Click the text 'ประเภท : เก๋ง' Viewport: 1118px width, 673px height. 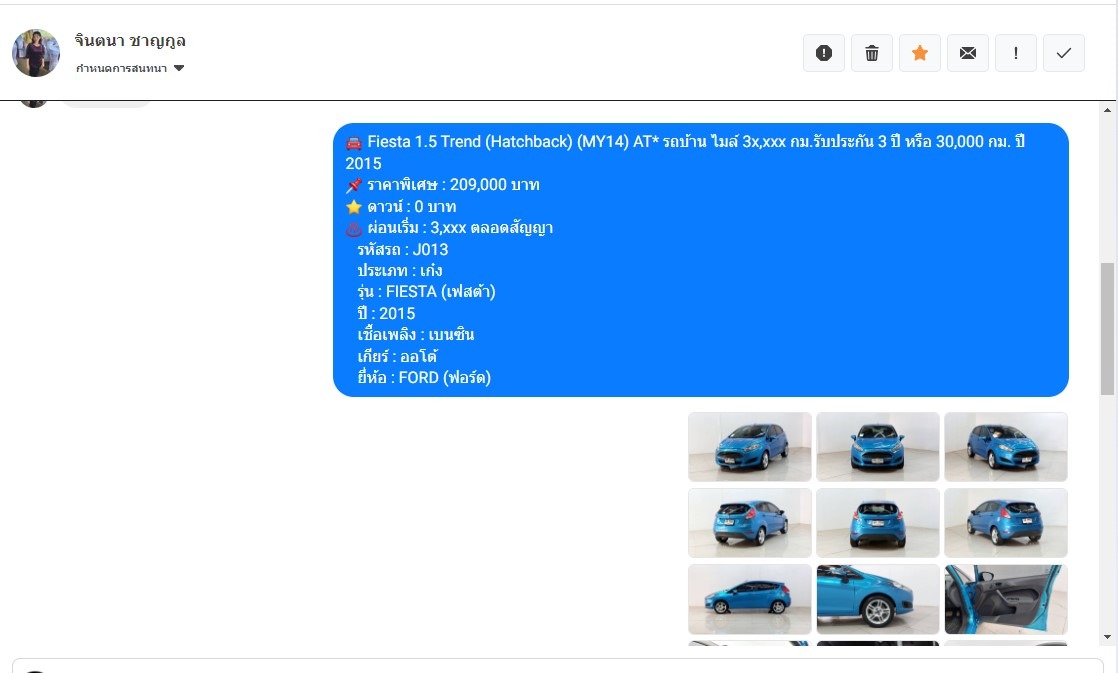[400, 271]
